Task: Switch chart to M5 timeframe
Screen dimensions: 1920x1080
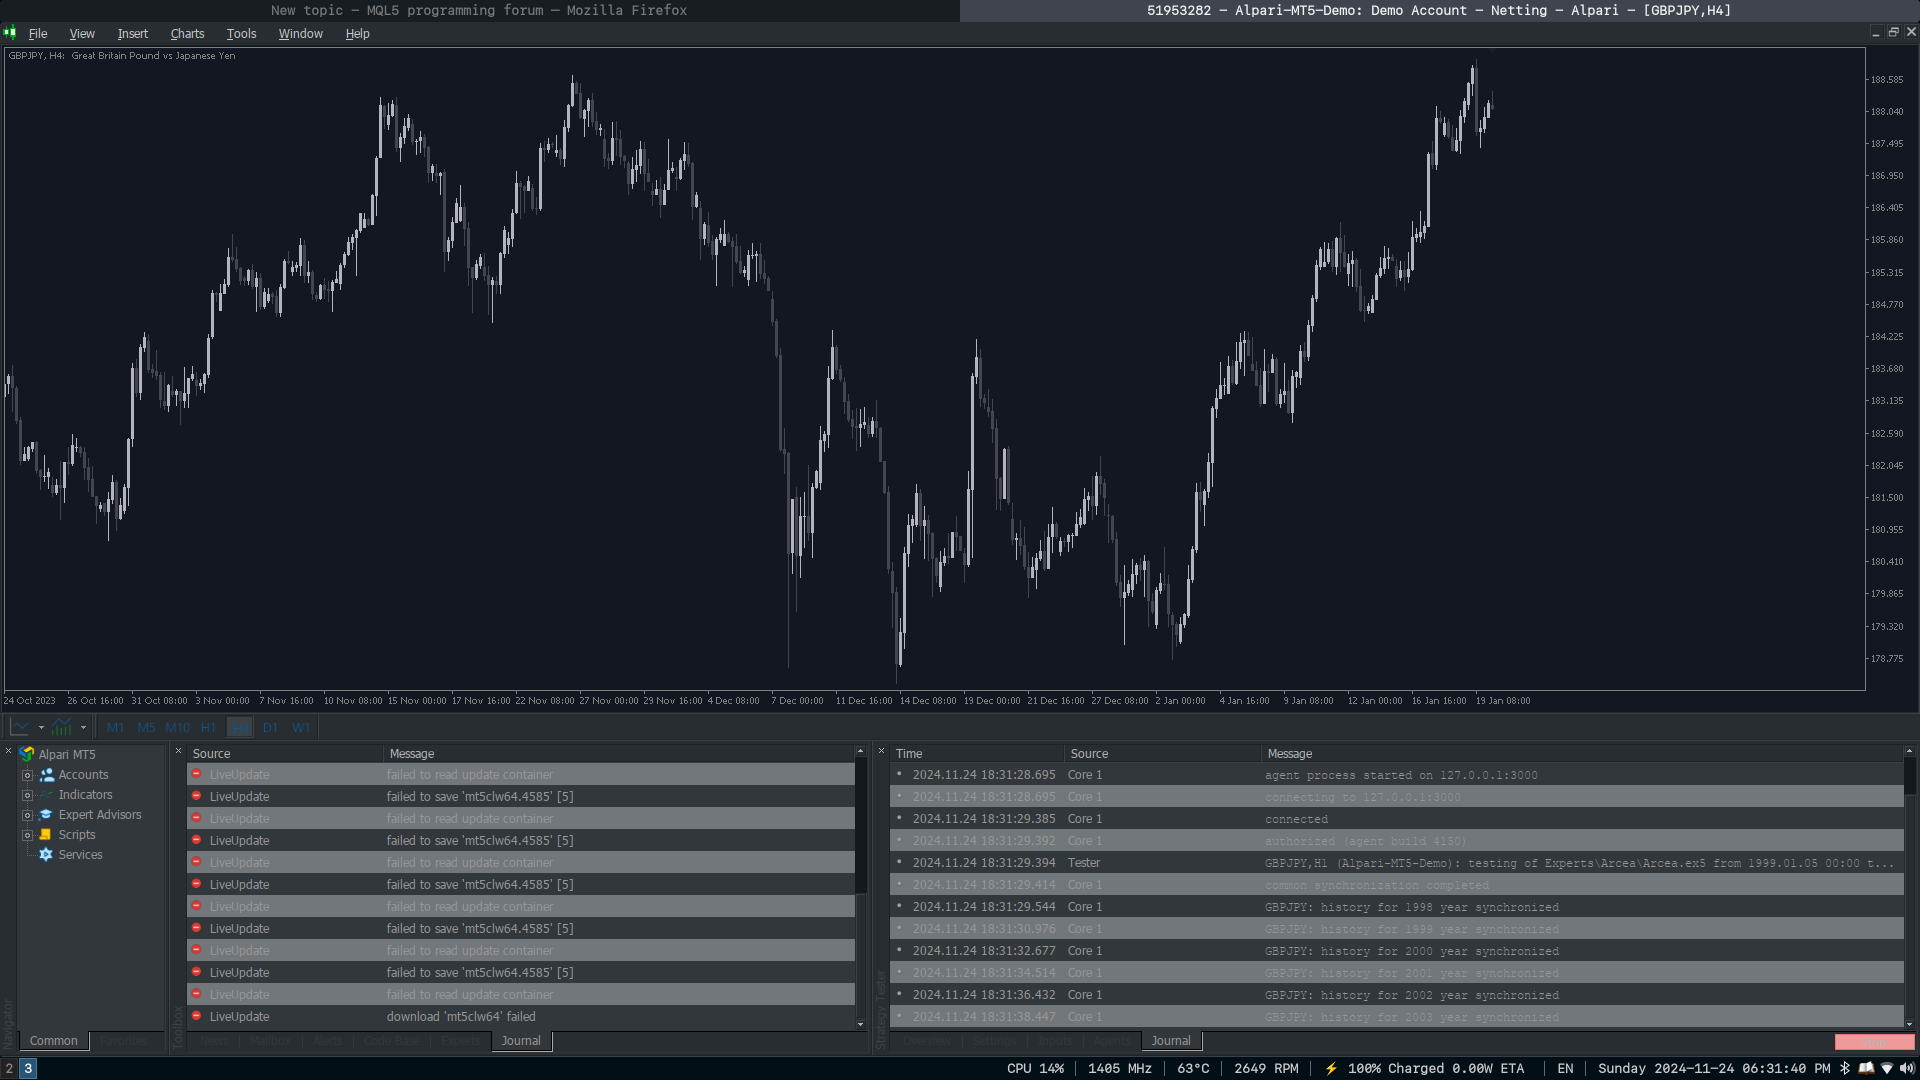Action: coord(146,727)
